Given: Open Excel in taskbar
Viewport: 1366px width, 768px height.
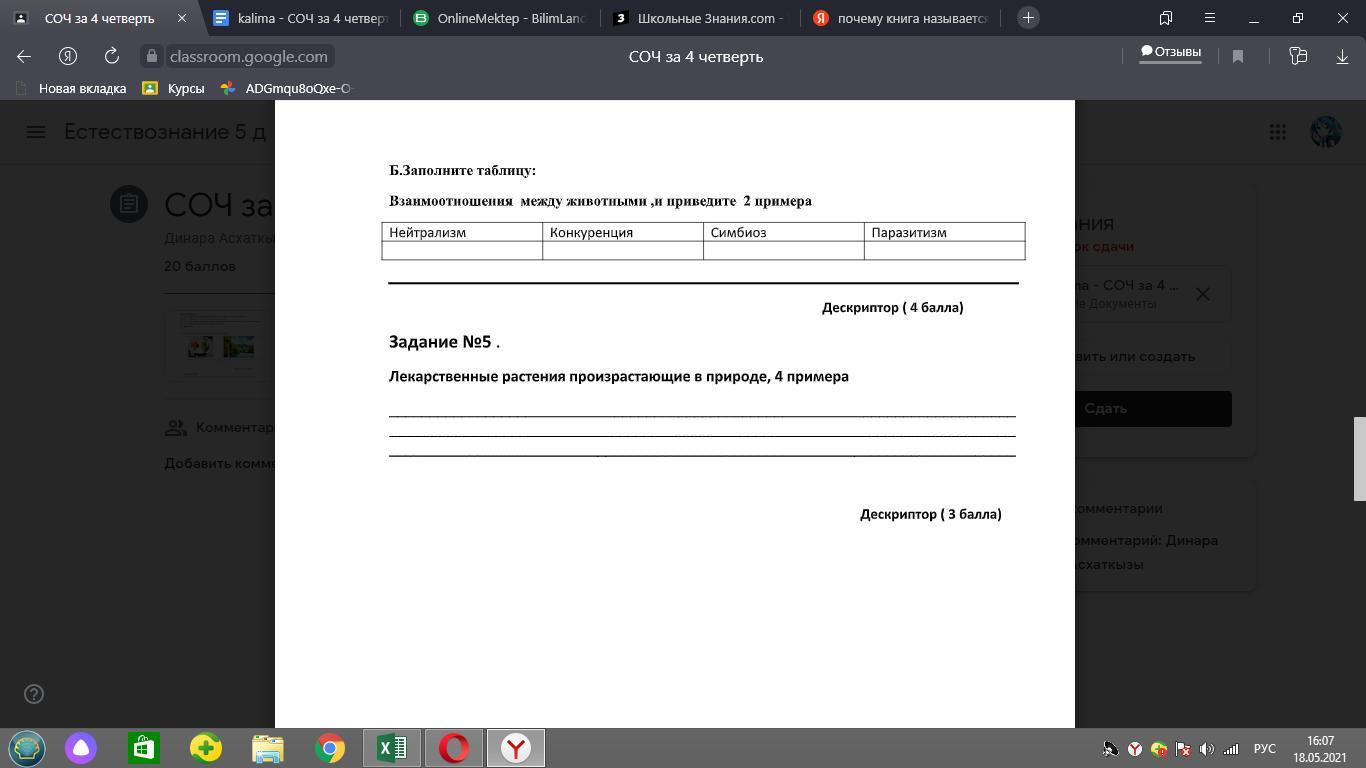Looking at the screenshot, I should (x=391, y=748).
